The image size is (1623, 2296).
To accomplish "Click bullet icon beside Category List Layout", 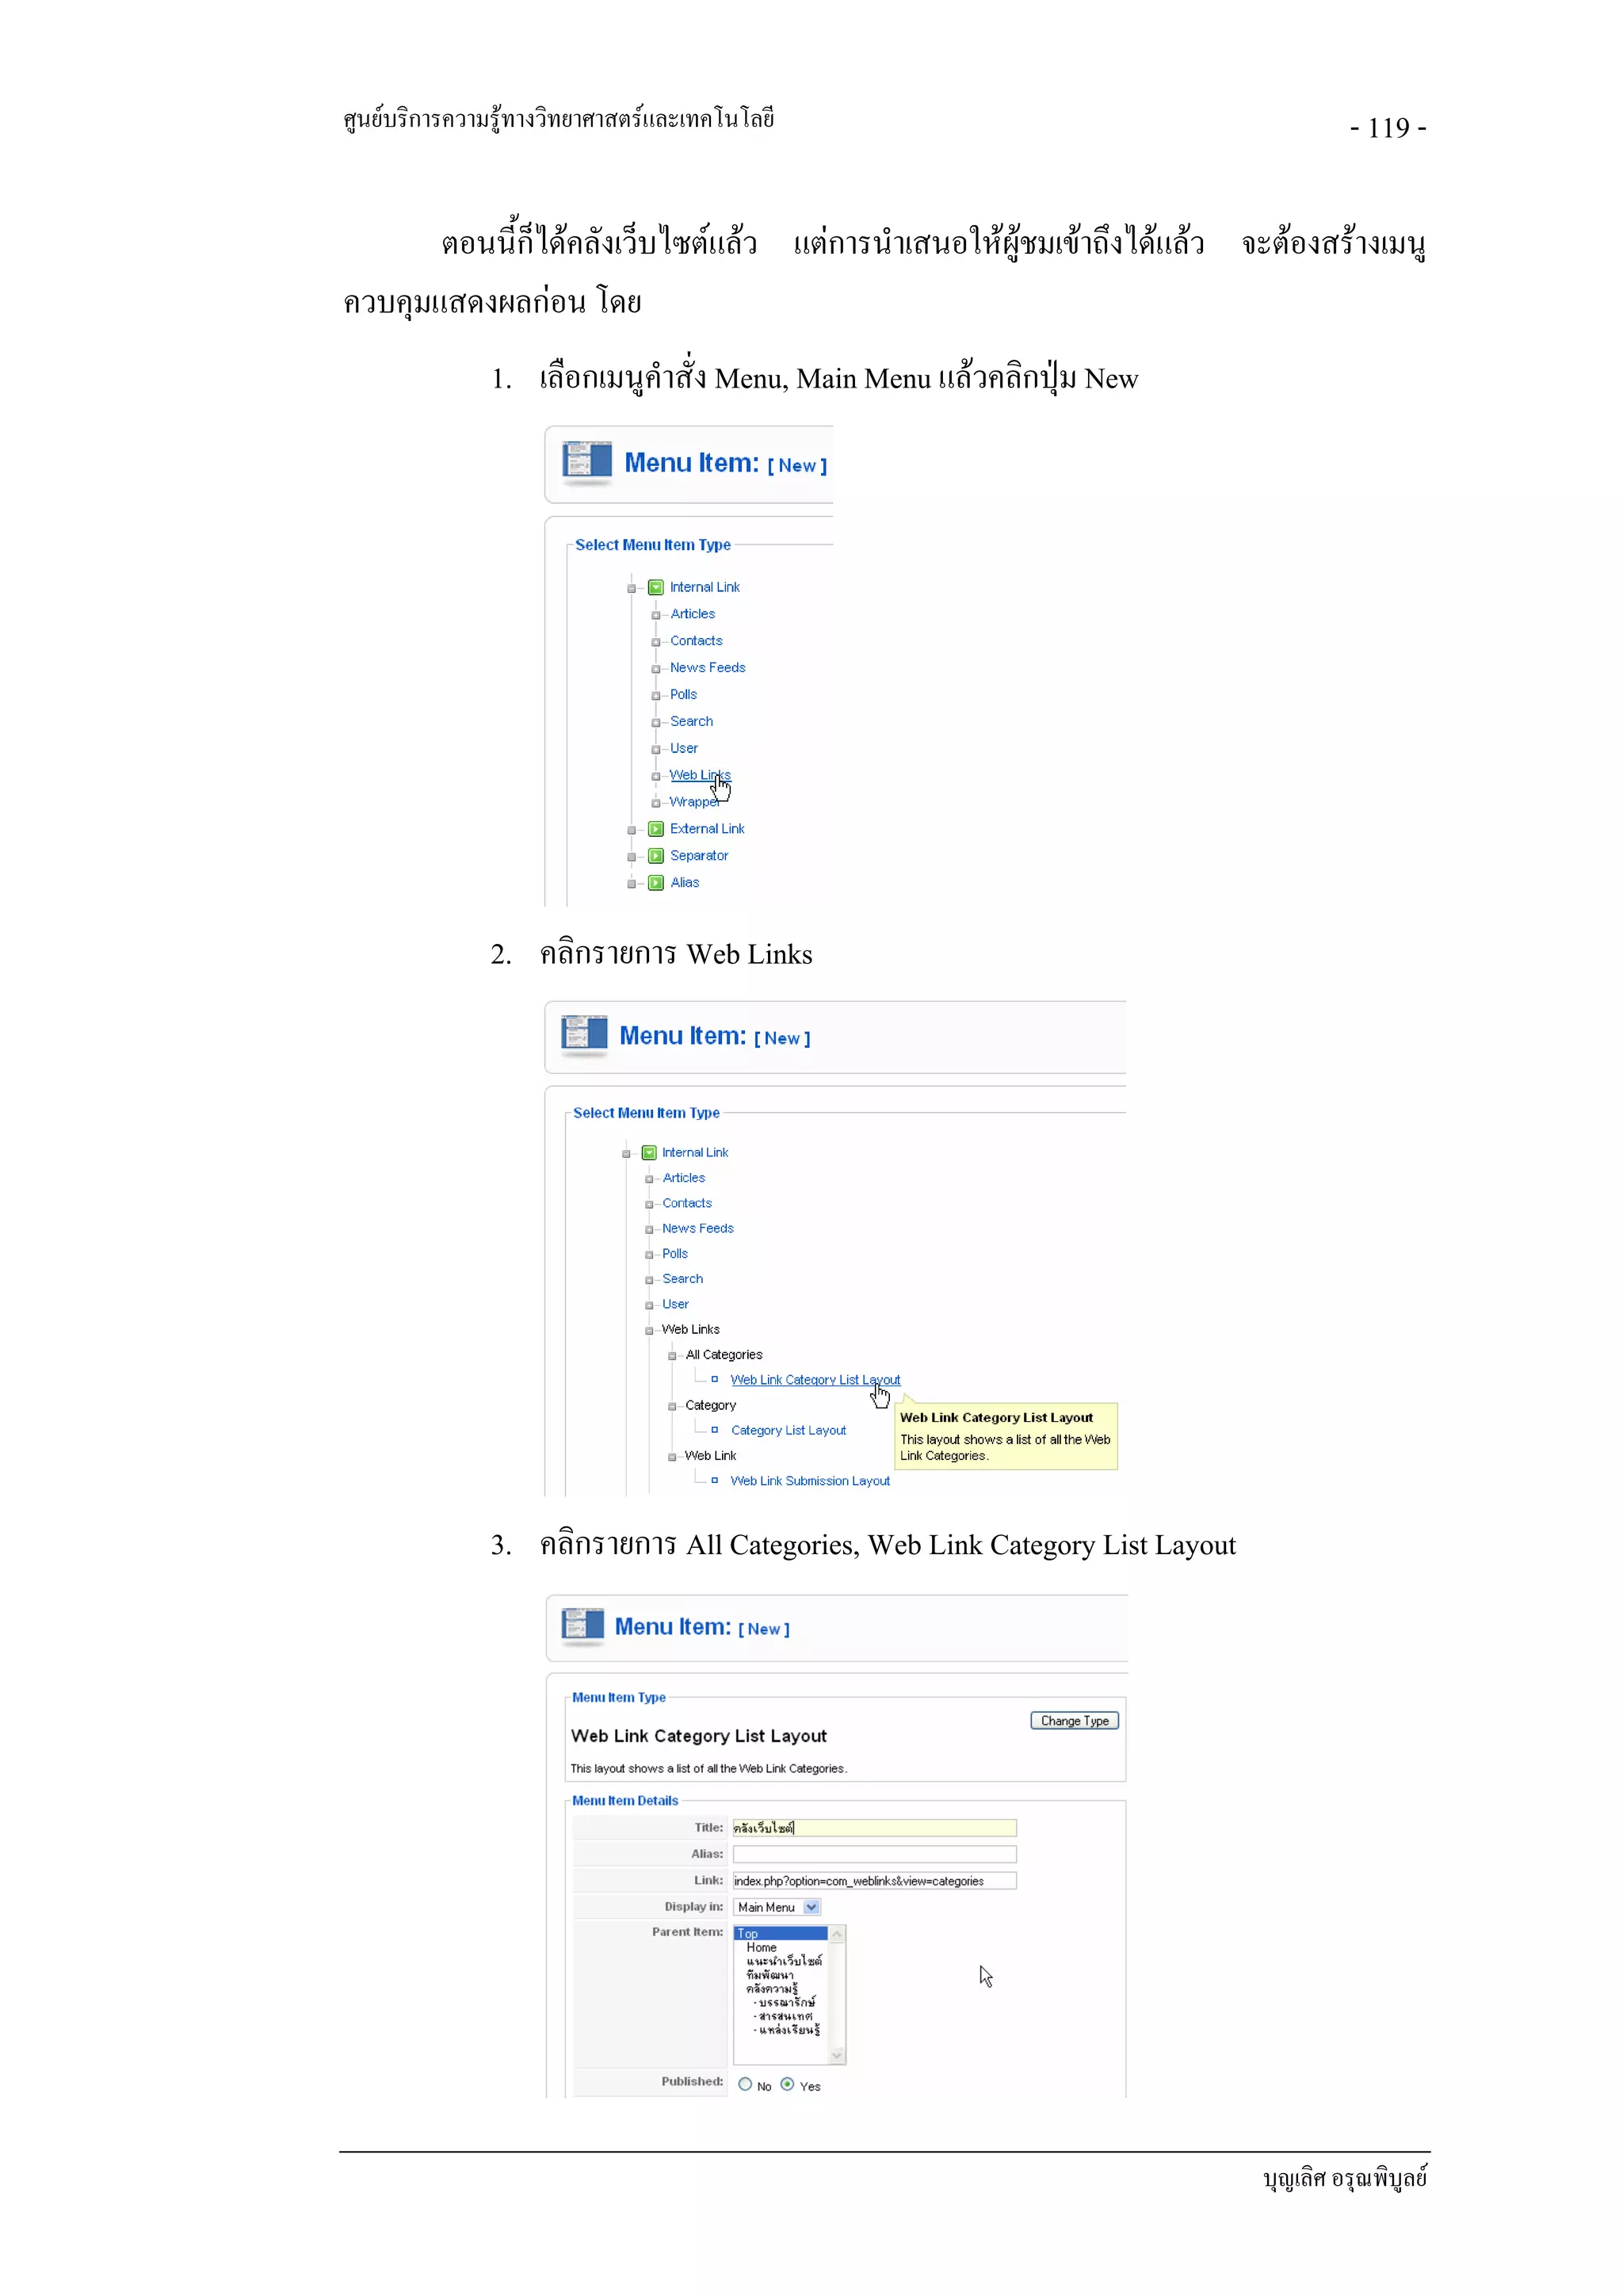I will click(x=714, y=1430).
